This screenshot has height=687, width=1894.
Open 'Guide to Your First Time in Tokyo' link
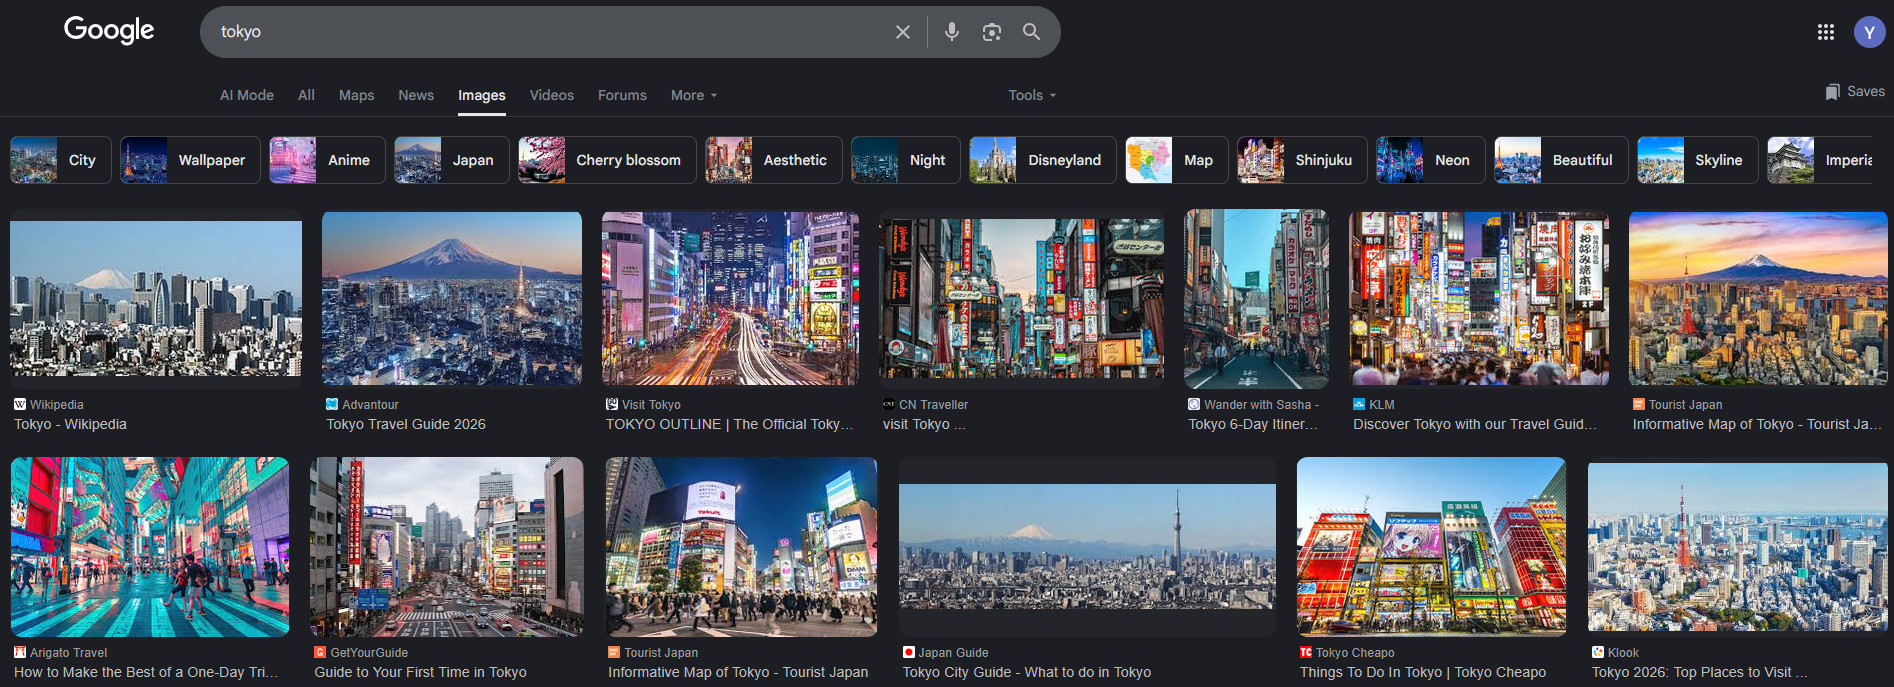(420, 672)
